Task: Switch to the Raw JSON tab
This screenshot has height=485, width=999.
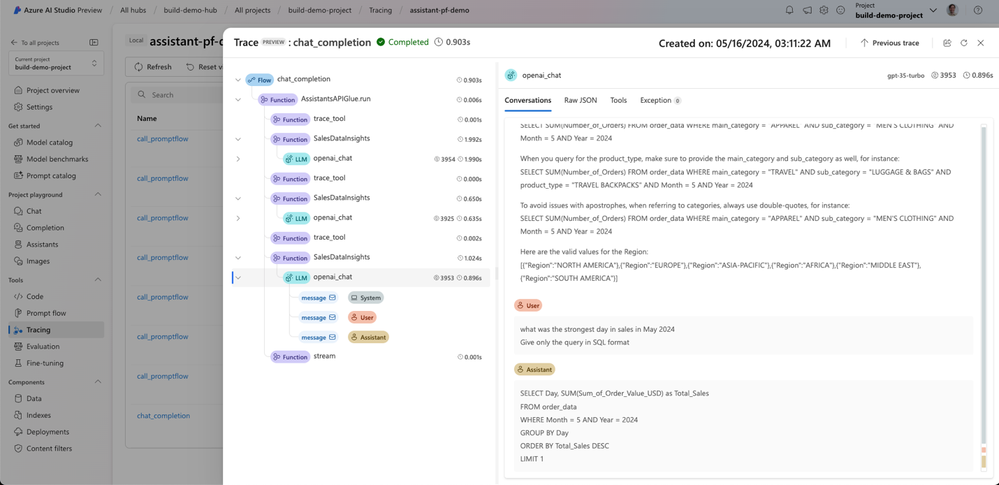Action: coord(580,101)
